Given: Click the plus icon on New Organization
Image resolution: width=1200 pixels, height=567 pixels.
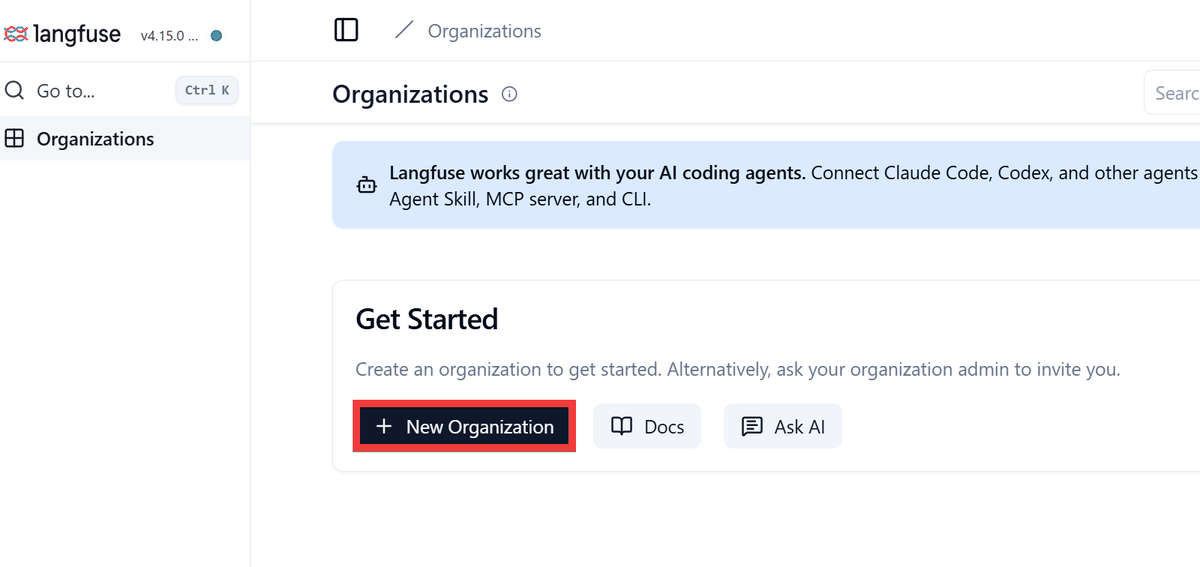Looking at the screenshot, I should 384,426.
